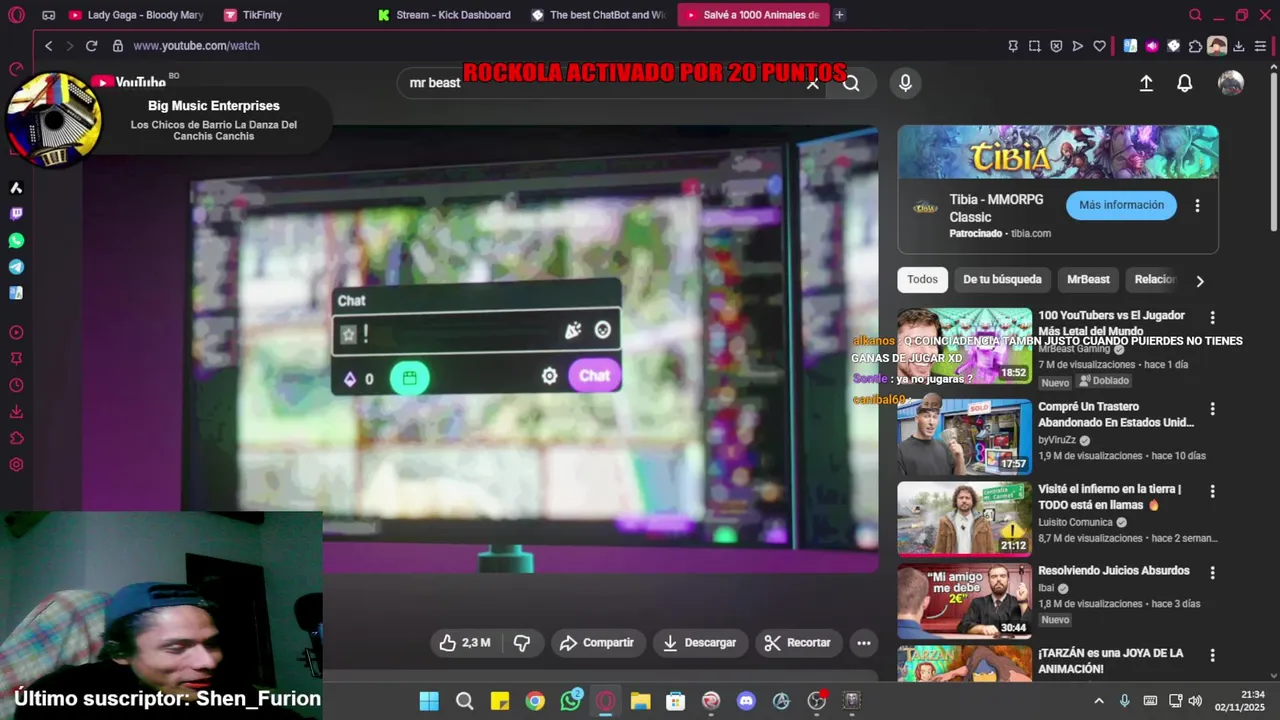Open volume control in system tray
This screenshot has height=720, width=1280.
[1195, 701]
